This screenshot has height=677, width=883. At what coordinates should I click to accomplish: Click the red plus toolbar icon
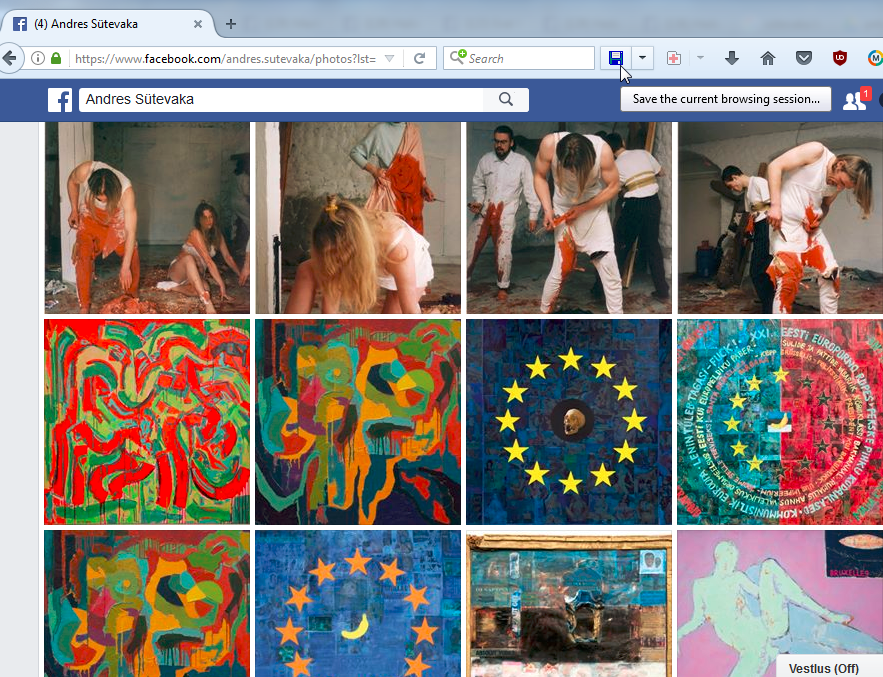click(674, 58)
